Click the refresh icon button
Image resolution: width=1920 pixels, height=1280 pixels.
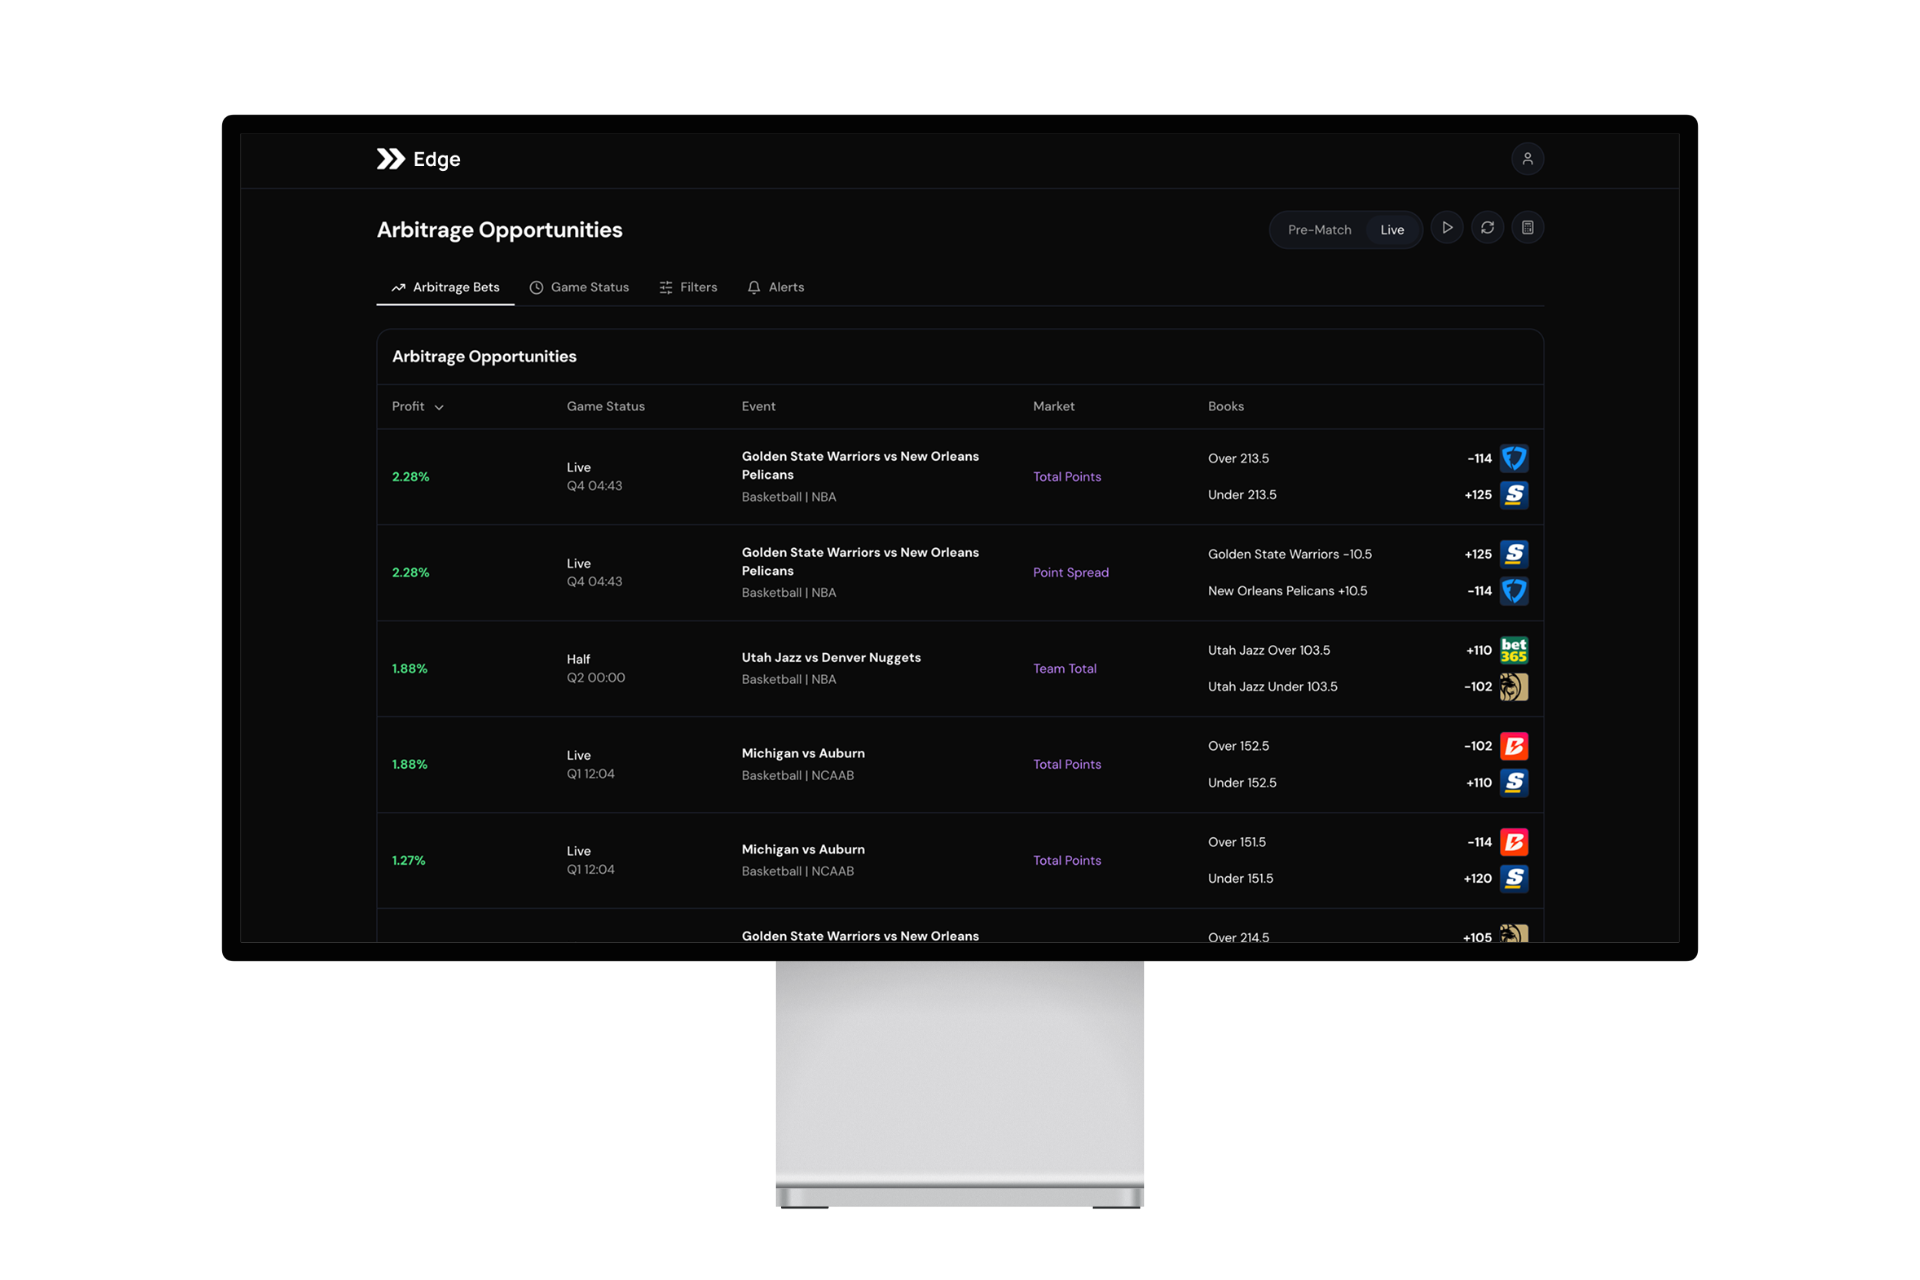[1487, 228]
